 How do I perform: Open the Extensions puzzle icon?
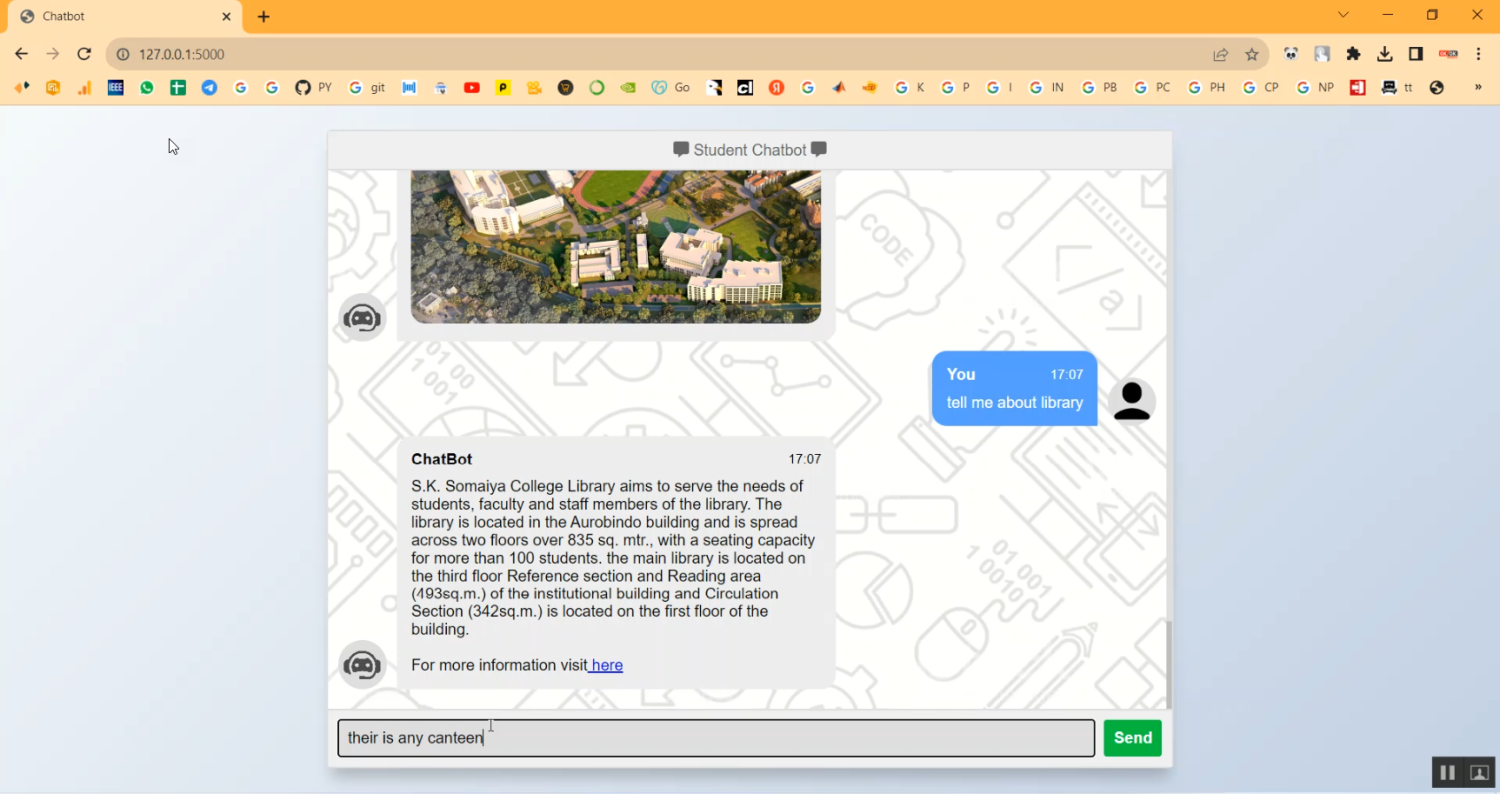1353,54
